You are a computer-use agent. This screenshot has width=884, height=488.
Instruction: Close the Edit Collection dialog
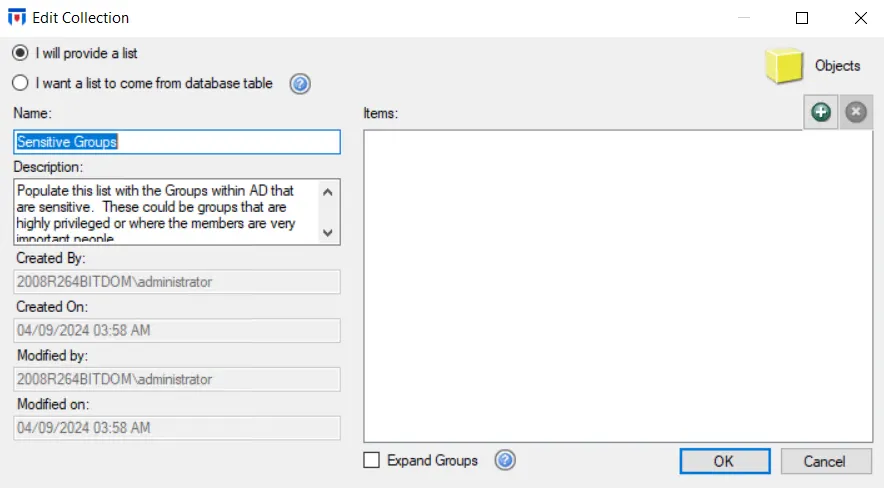click(x=860, y=18)
